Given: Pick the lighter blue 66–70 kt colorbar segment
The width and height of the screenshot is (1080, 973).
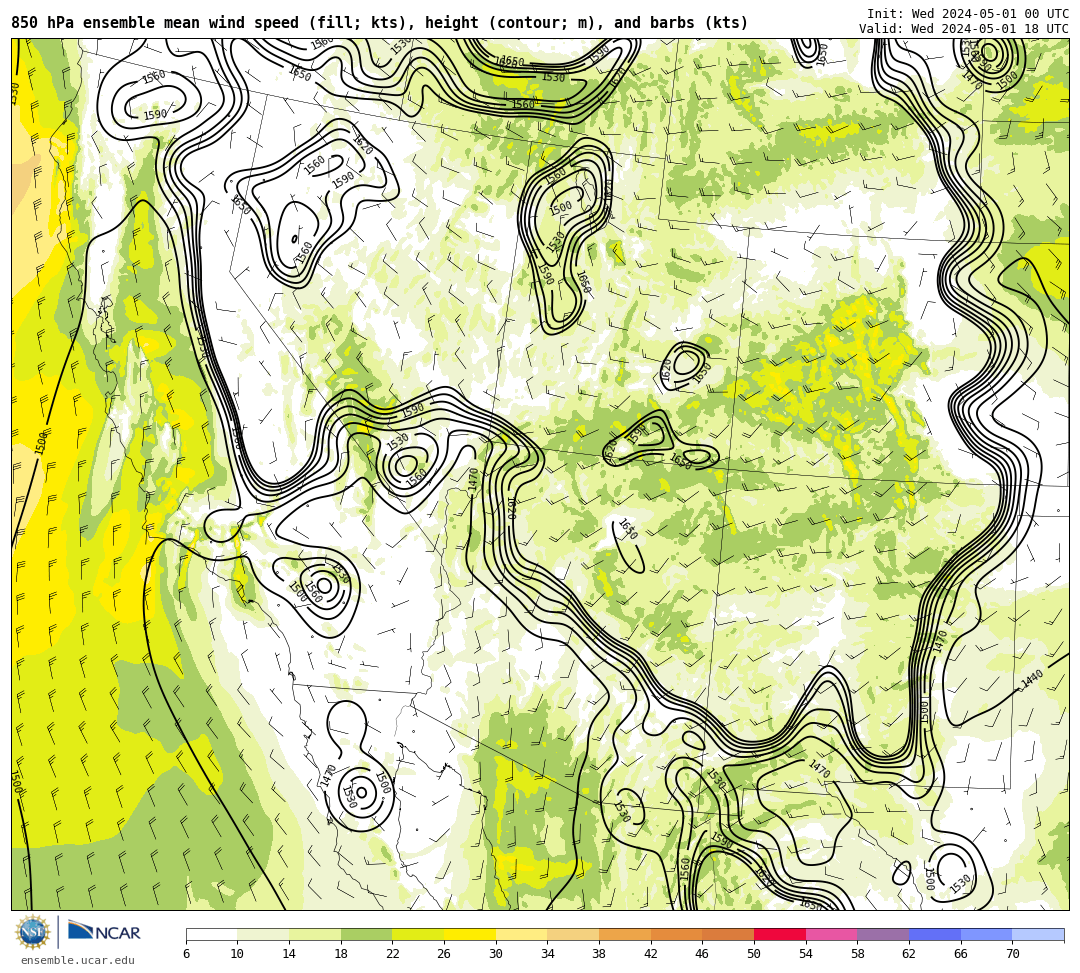Looking at the screenshot, I should pyautogui.click(x=986, y=934).
